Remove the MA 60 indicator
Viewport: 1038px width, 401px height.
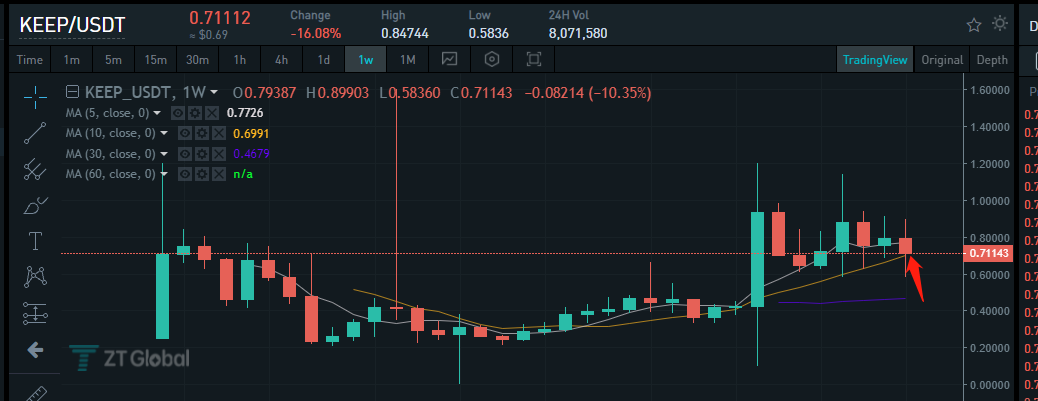tap(218, 175)
